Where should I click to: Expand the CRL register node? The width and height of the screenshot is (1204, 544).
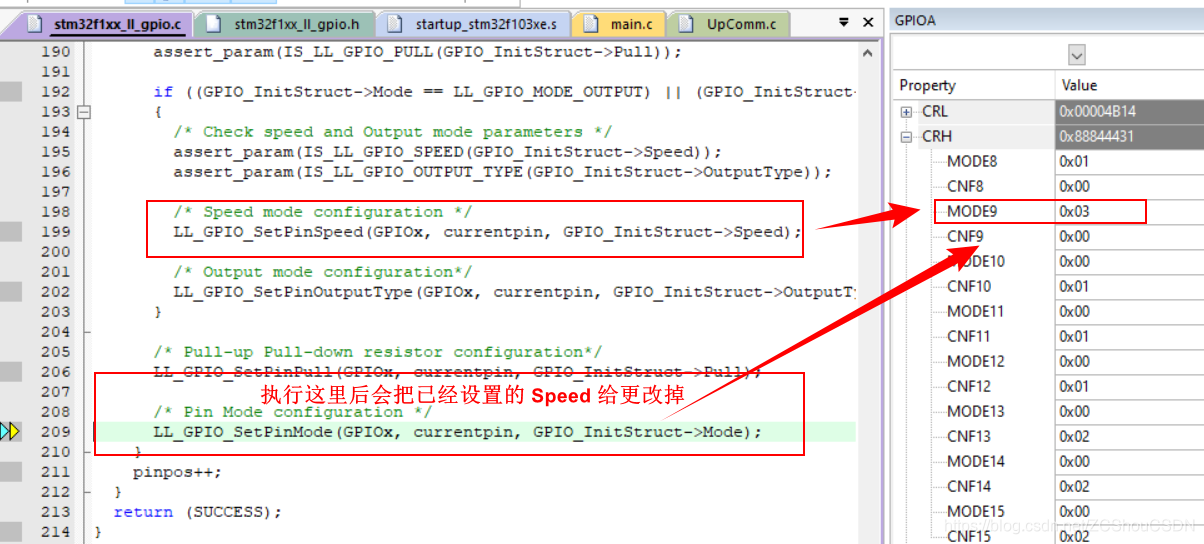pos(906,112)
